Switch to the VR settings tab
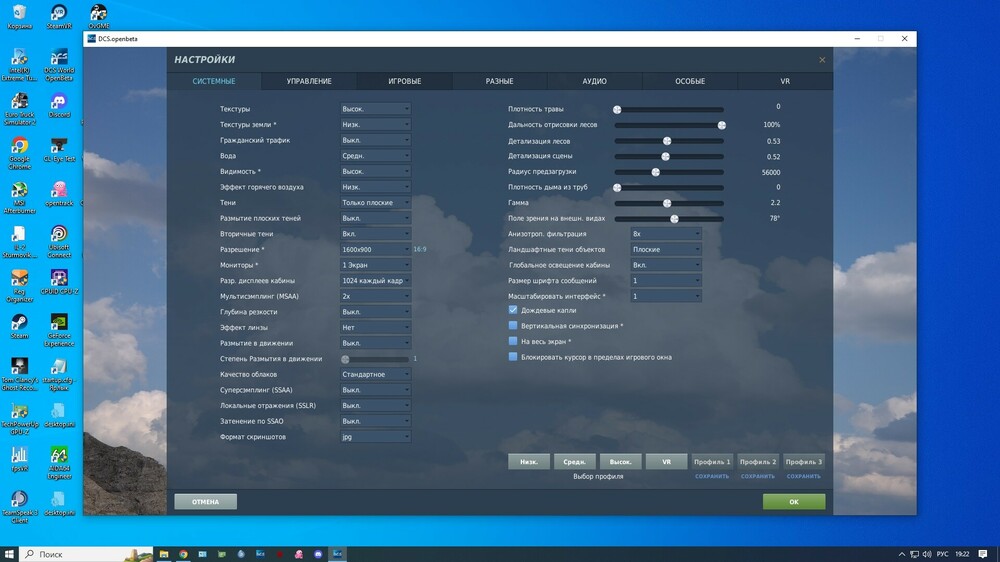The width and height of the screenshot is (1000, 562). [x=785, y=81]
